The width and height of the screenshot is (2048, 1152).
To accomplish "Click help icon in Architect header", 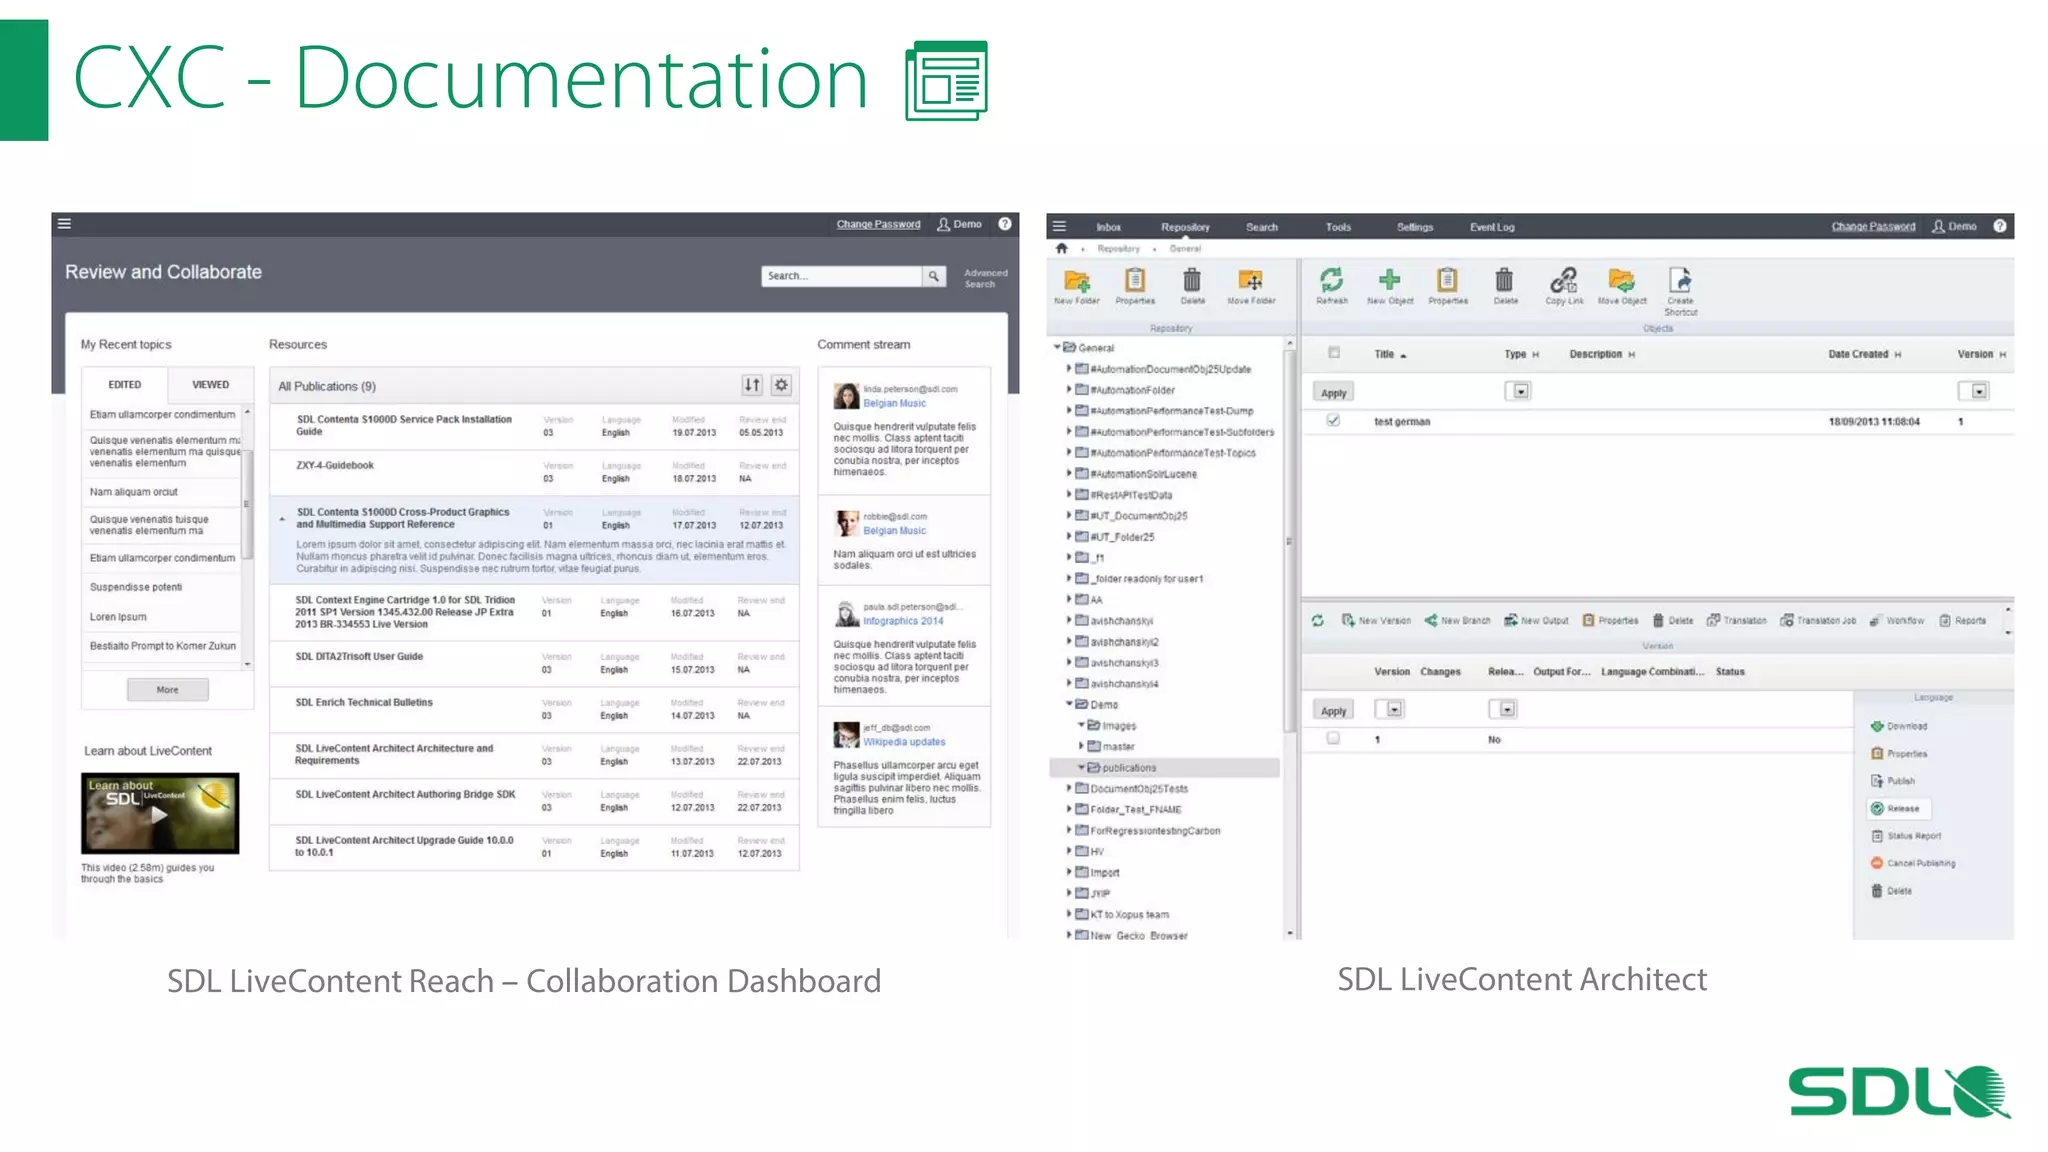I will (x=2000, y=226).
